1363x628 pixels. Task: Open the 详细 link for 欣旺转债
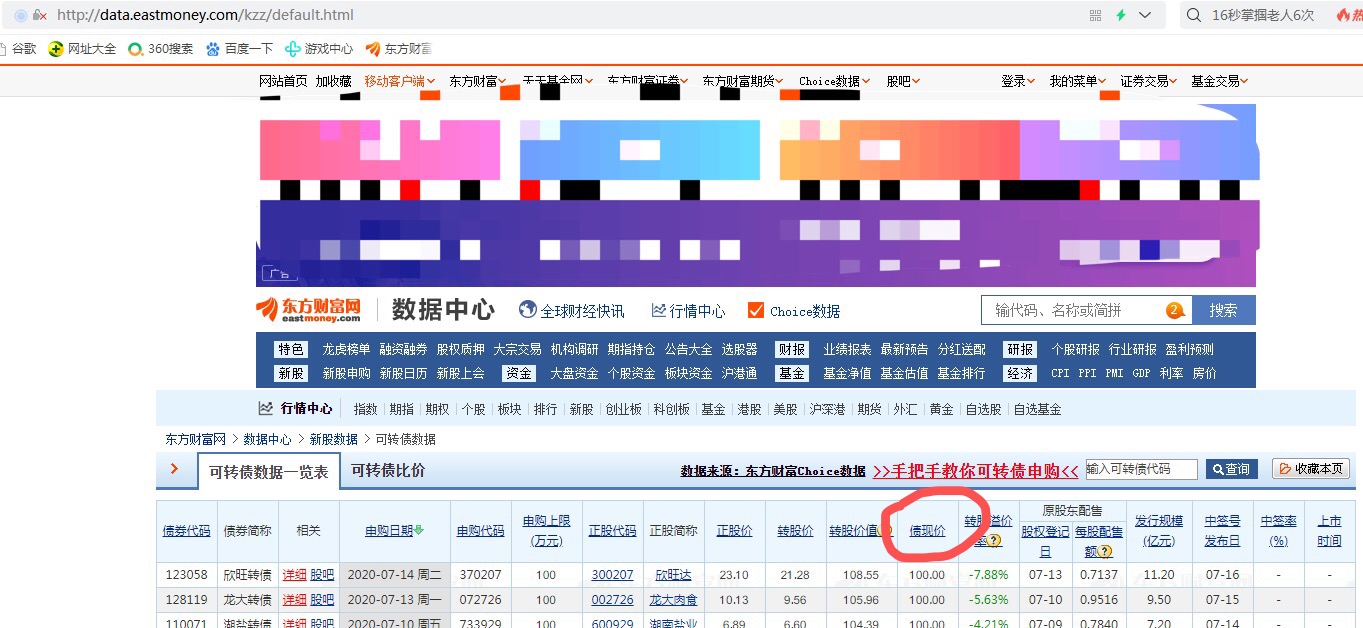(297, 574)
